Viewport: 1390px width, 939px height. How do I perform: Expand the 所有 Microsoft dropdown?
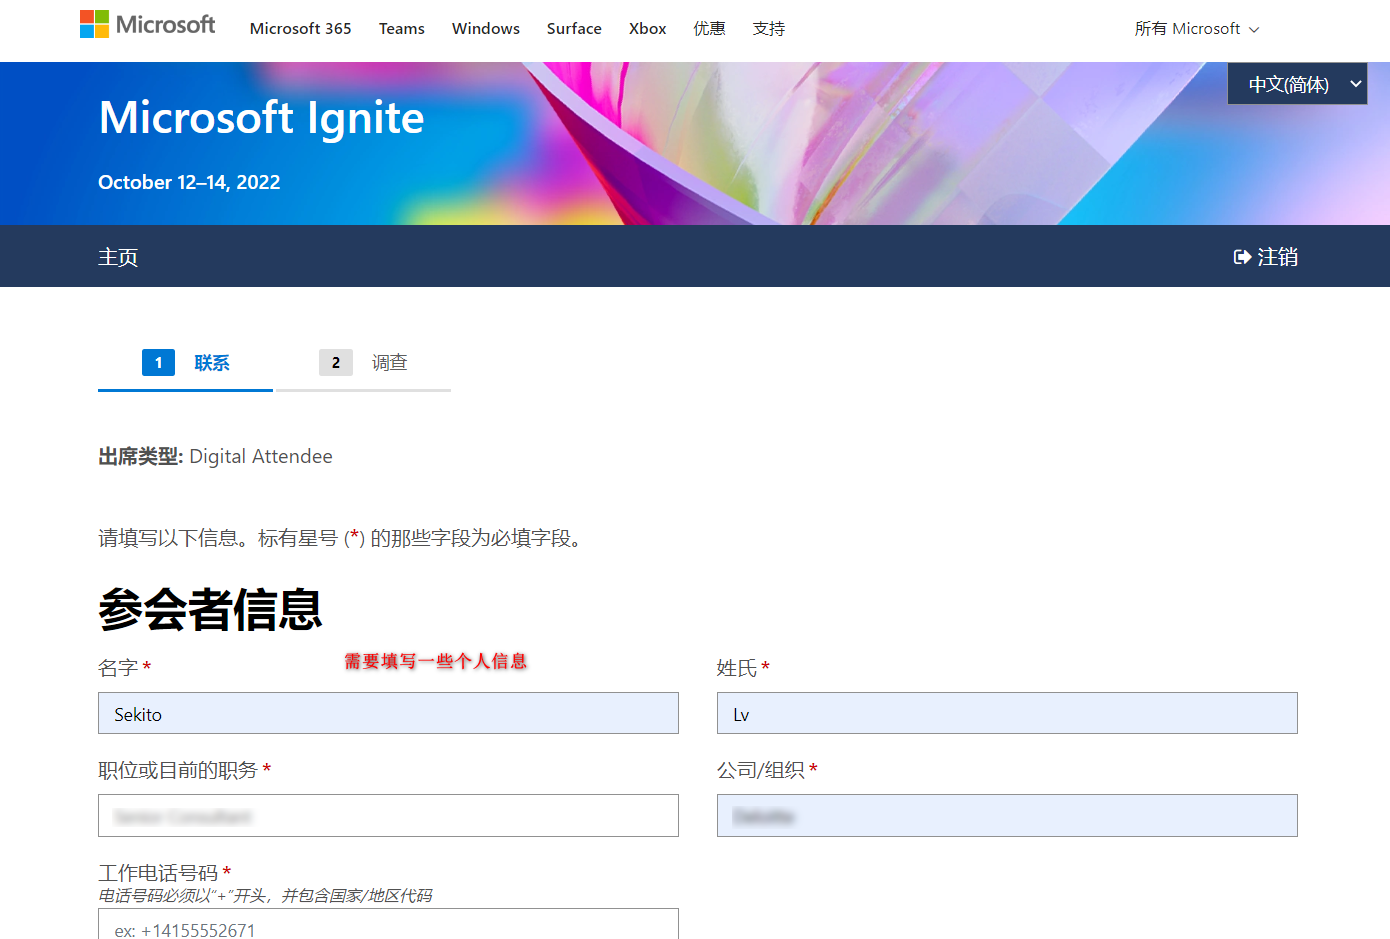(1196, 29)
